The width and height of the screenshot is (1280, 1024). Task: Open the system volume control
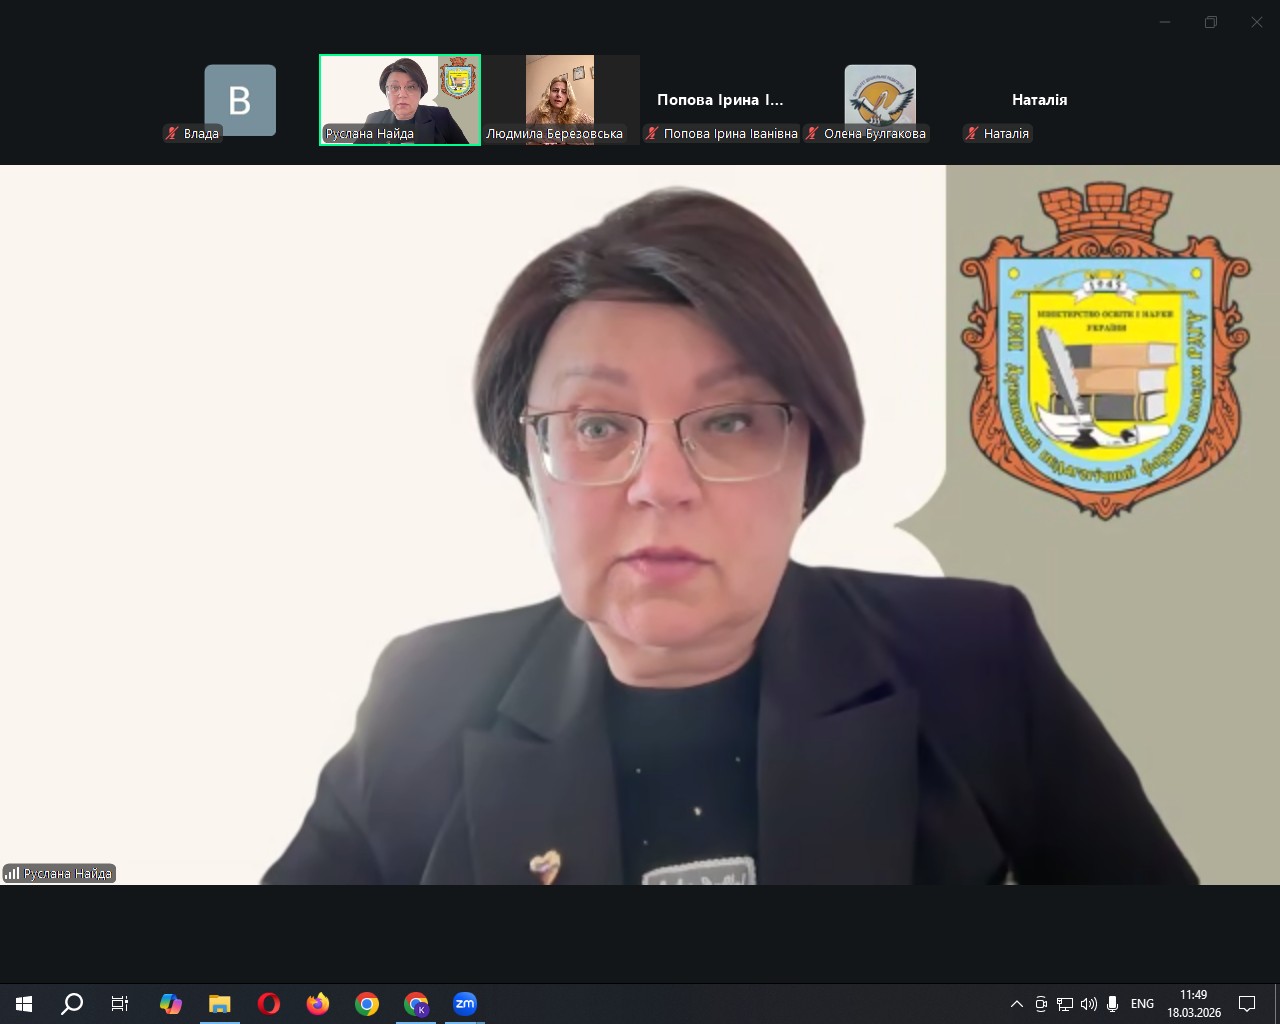[x=1089, y=1004]
